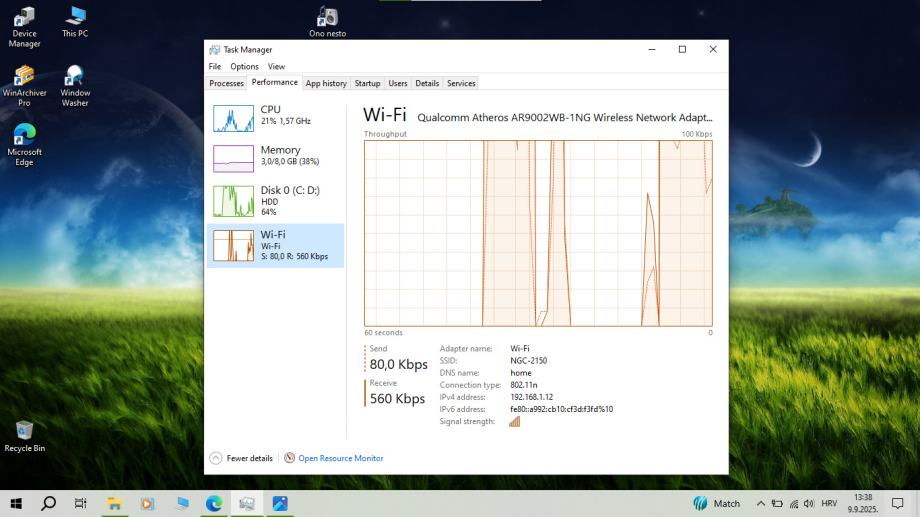
Task: Select the Wi-Fi entry in the sidebar
Action: coord(275,245)
